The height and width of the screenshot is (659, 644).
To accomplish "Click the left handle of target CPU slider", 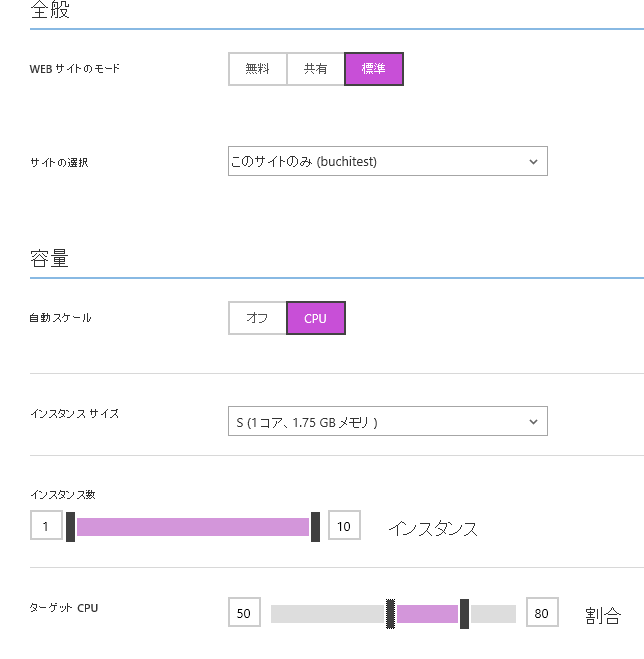I will (391, 614).
